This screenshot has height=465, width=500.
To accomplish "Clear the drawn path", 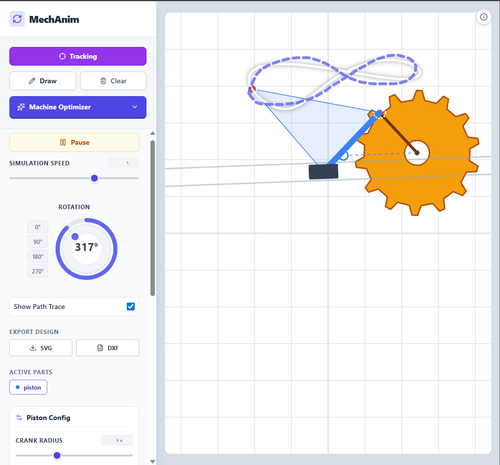I will tap(113, 81).
